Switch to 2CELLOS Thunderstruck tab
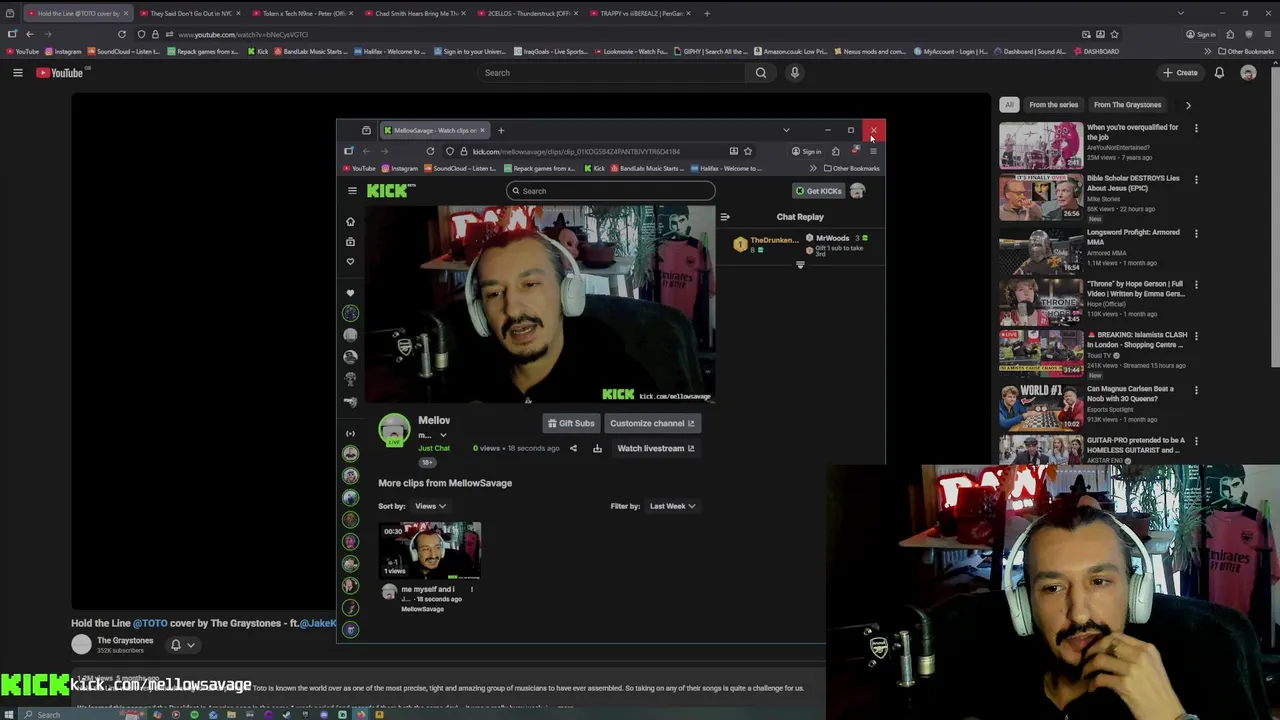 pyautogui.click(x=528, y=14)
